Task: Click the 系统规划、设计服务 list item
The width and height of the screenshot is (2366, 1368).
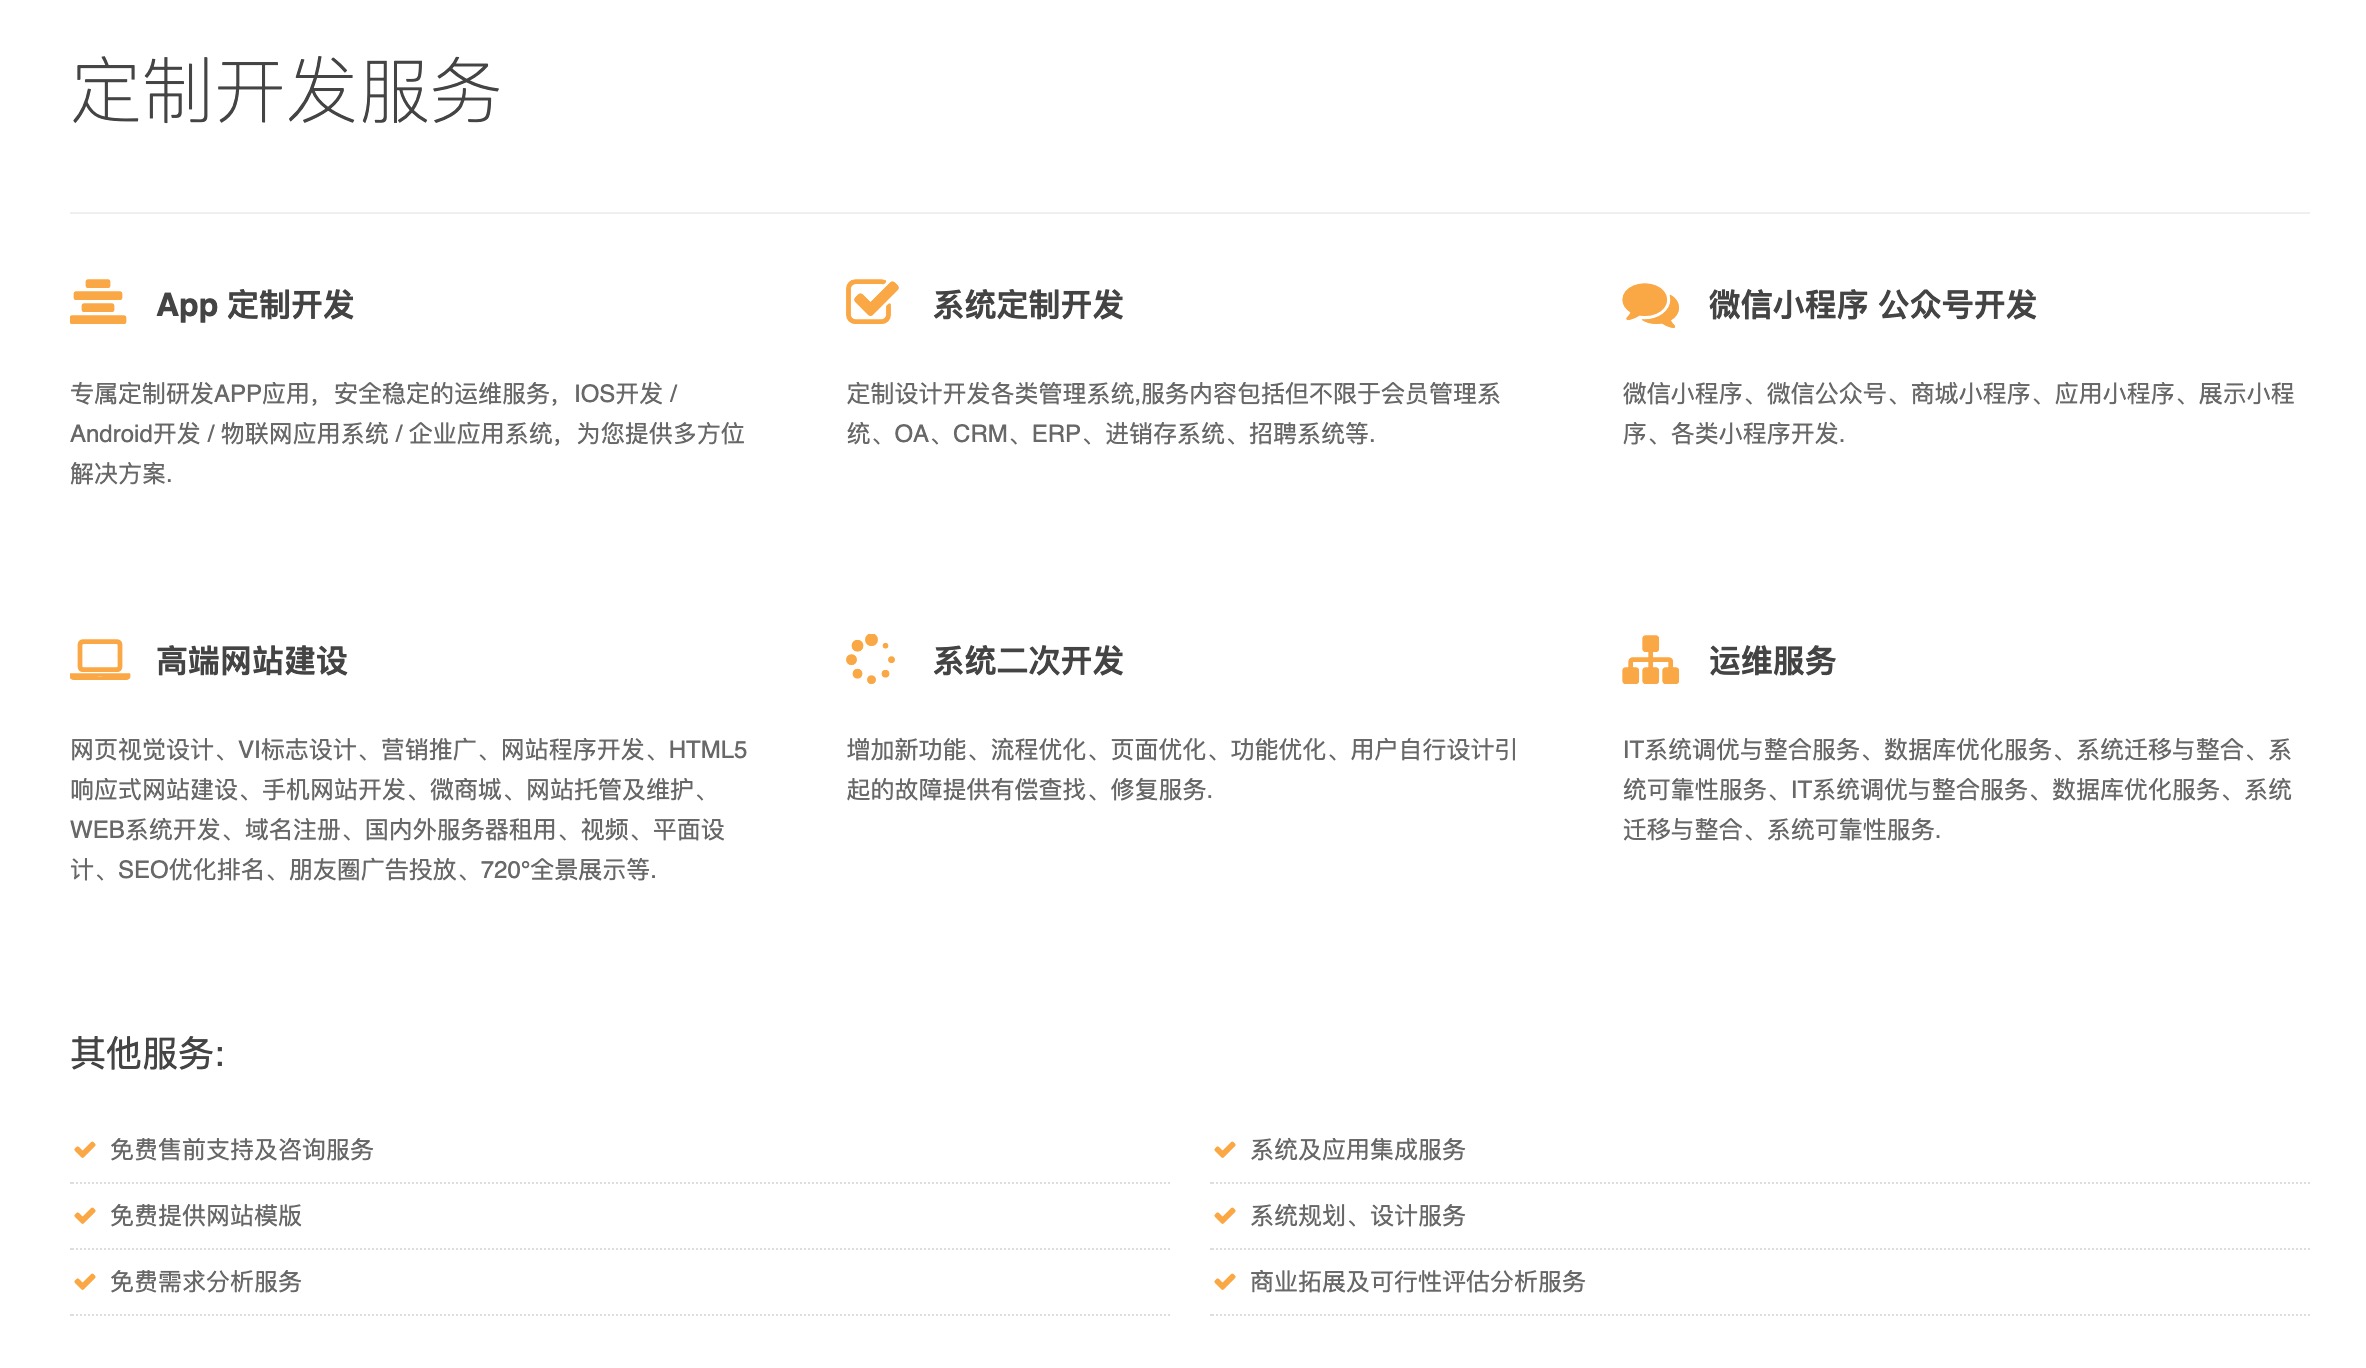Action: pos(1356,1216)
